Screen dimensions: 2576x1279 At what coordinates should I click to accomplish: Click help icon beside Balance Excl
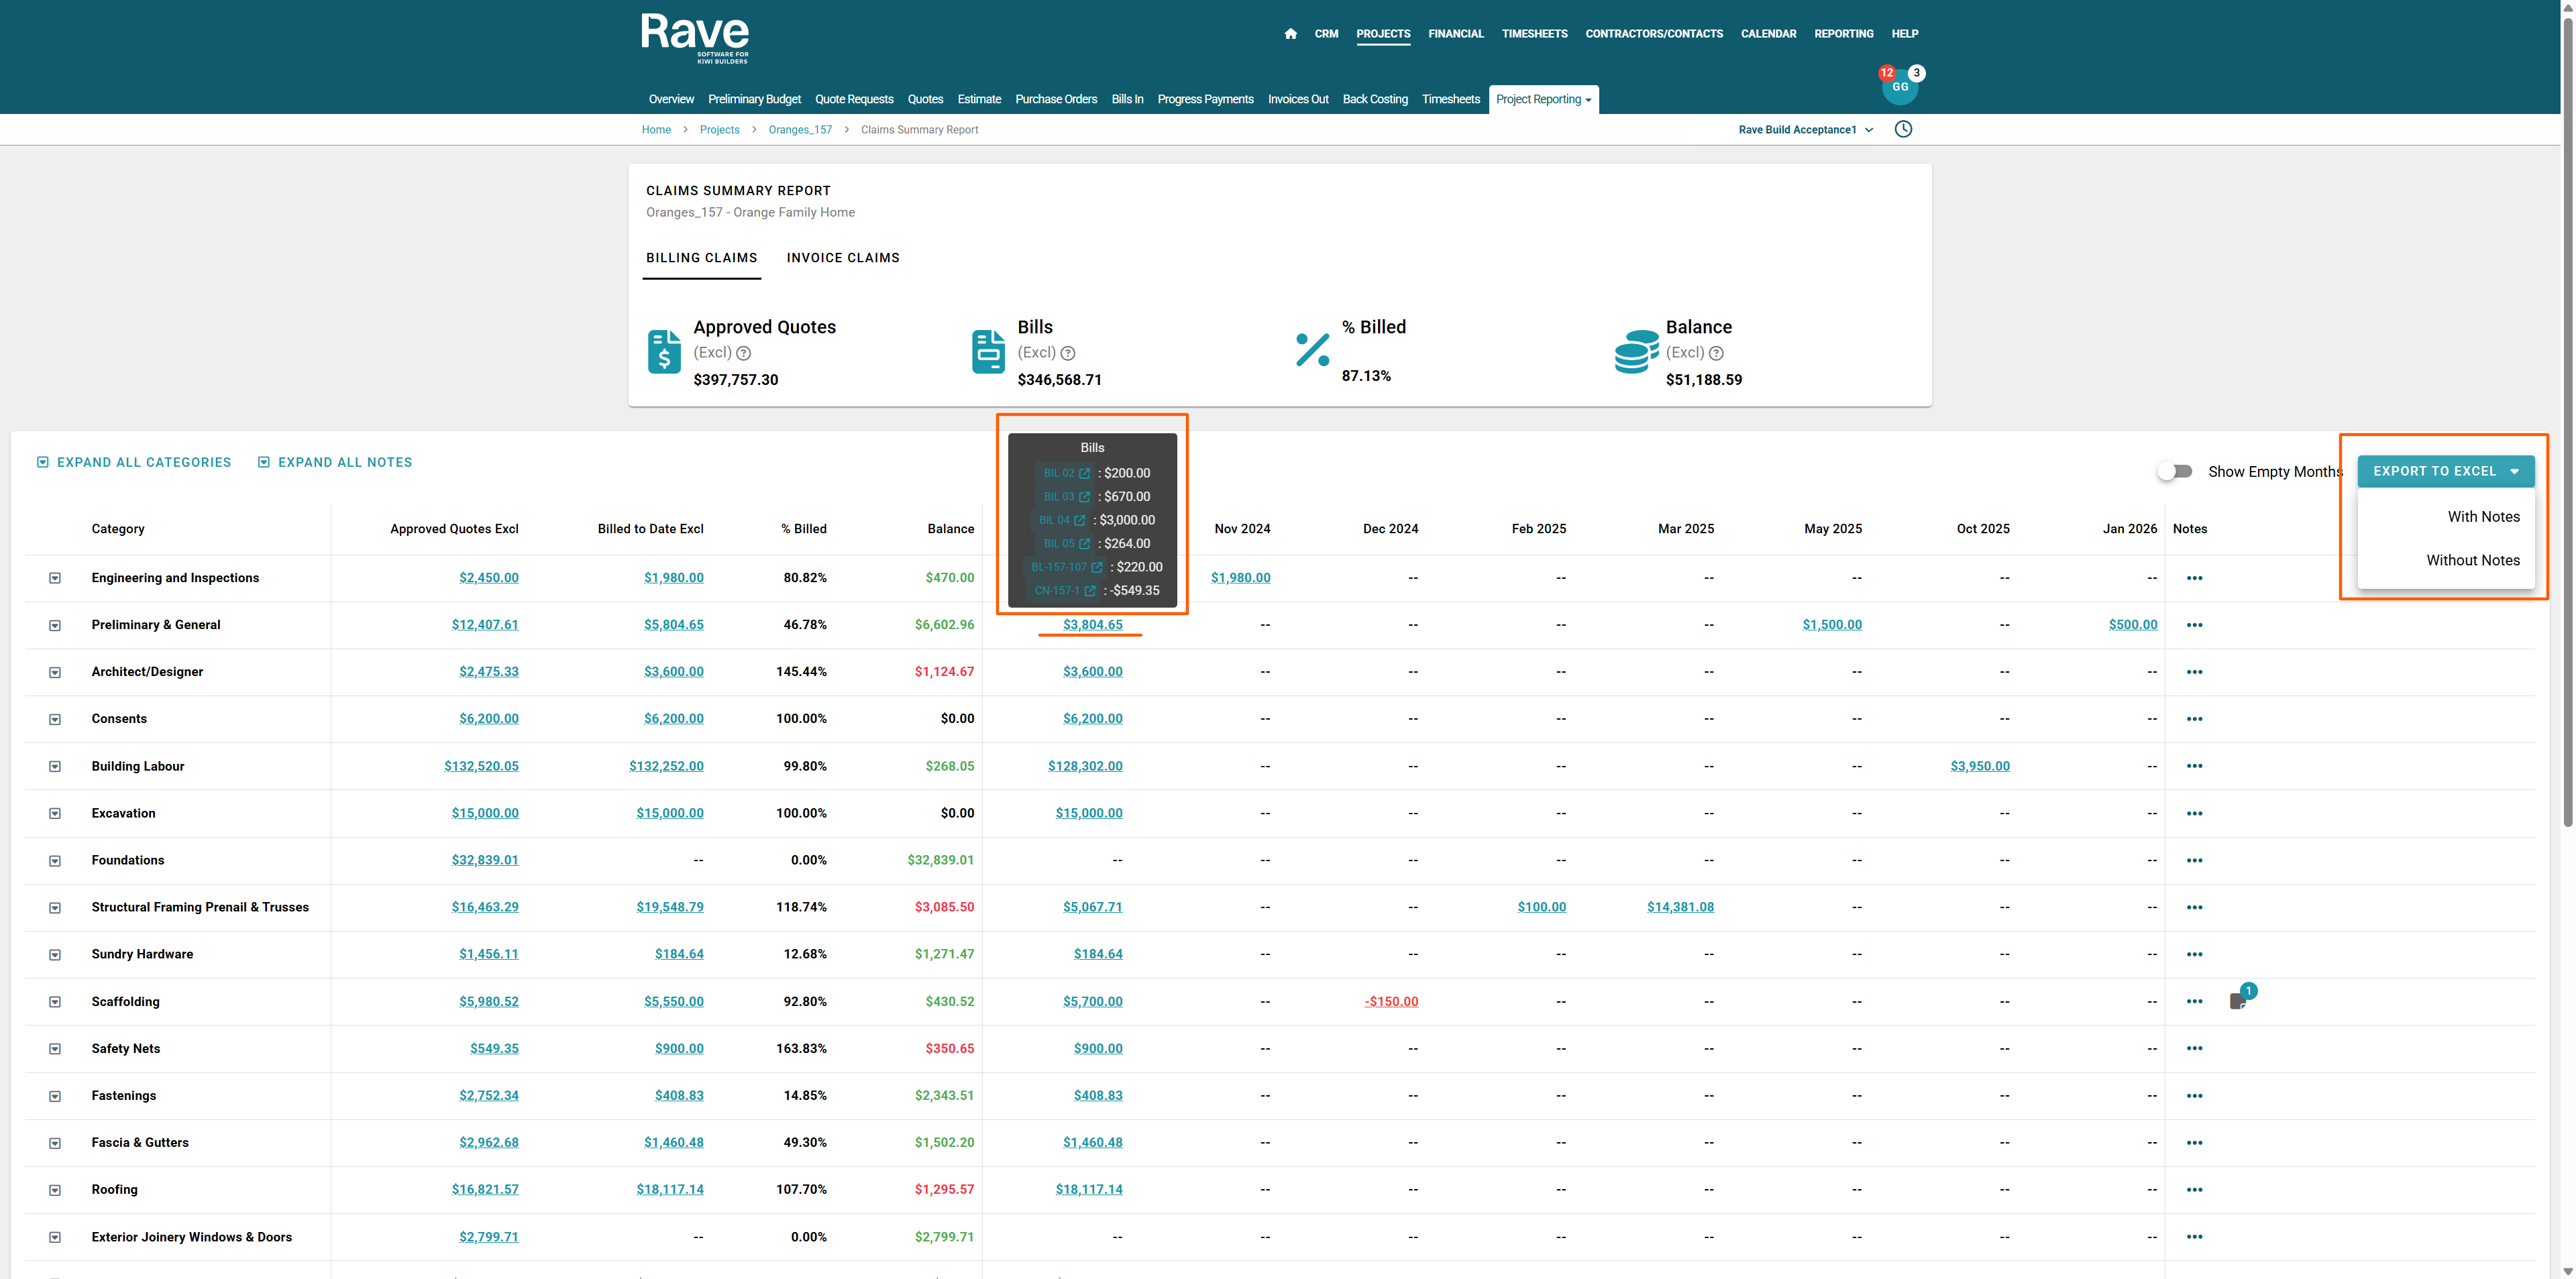coord(1716,353)
